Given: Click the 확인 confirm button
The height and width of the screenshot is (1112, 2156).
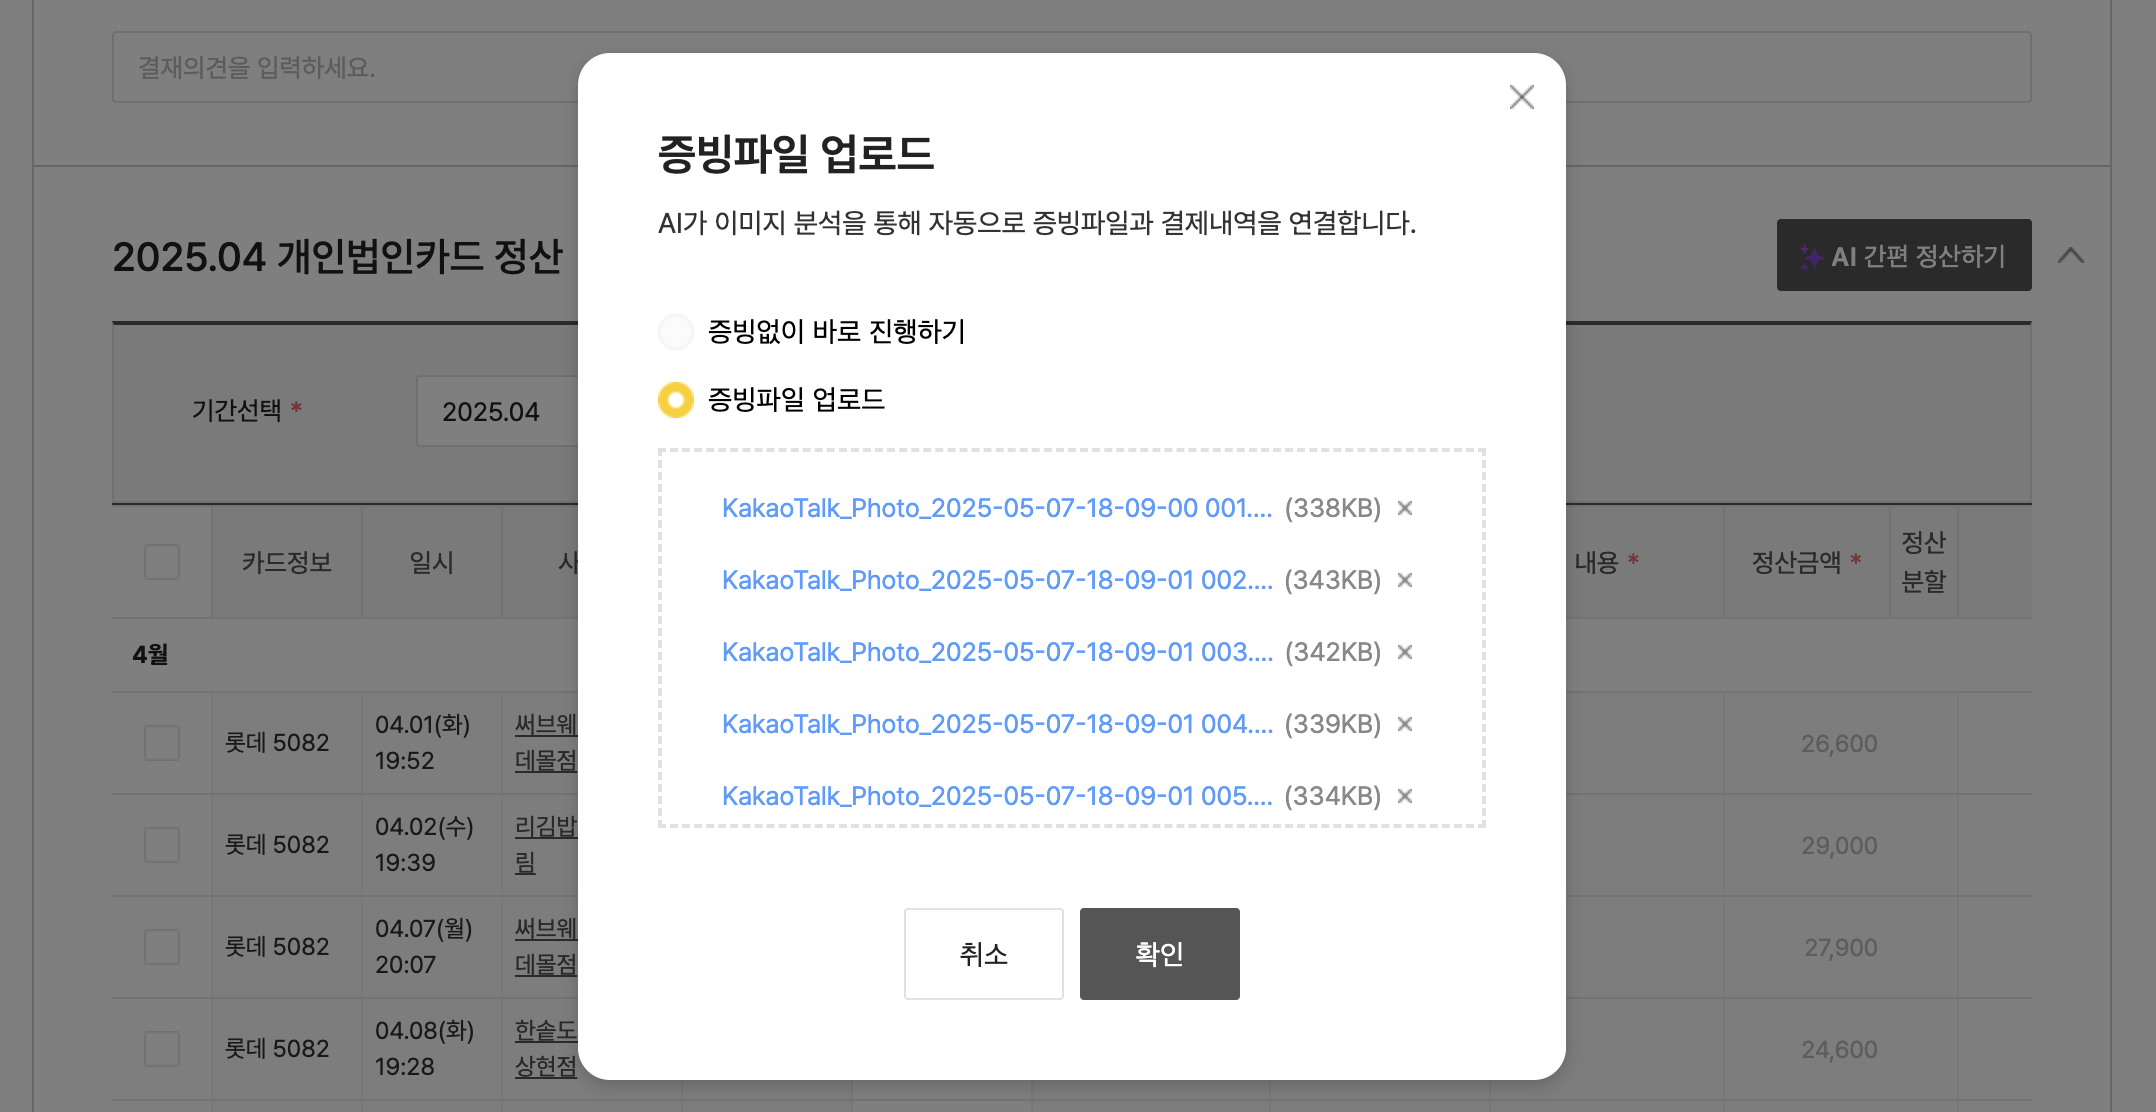Looking at the screenshot, I should pos(1159,953).
